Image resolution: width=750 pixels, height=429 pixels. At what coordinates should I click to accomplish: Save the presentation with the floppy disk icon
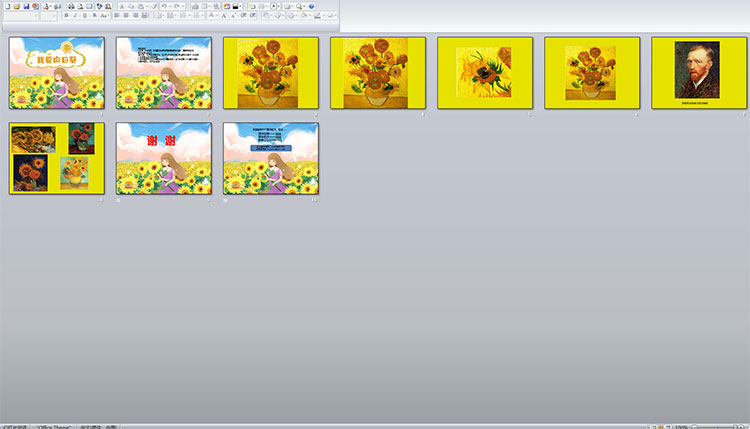26,7
